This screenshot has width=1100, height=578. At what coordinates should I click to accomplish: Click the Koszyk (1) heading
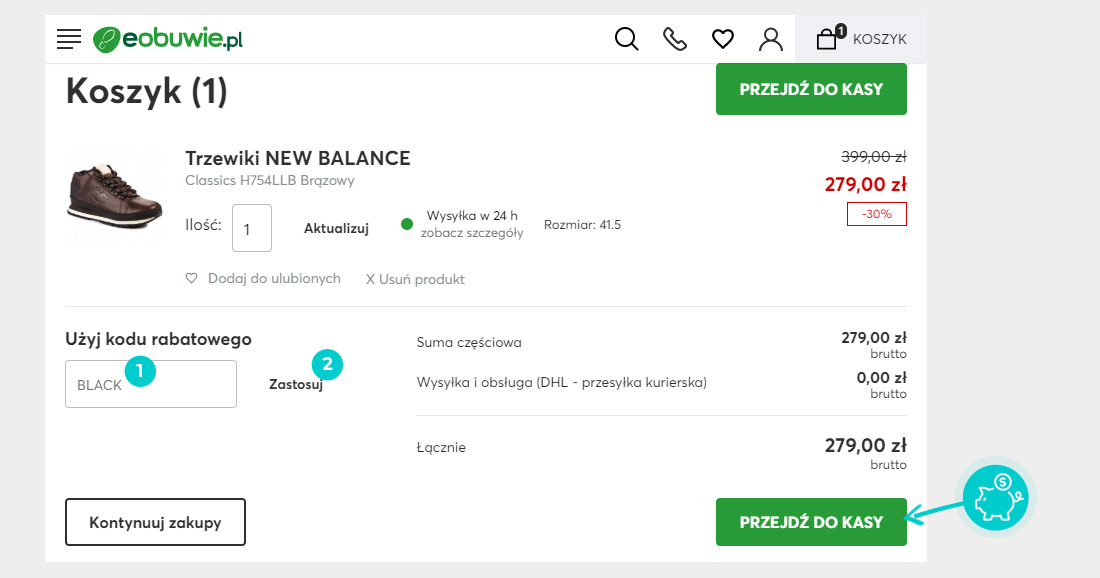point(147,91)
